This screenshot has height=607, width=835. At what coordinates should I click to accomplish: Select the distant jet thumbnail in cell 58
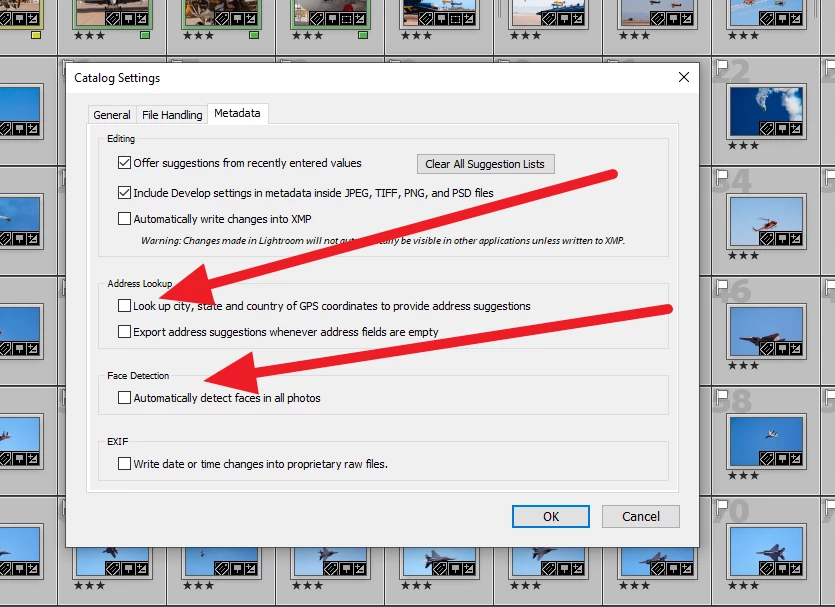click(x=766, y=441)
